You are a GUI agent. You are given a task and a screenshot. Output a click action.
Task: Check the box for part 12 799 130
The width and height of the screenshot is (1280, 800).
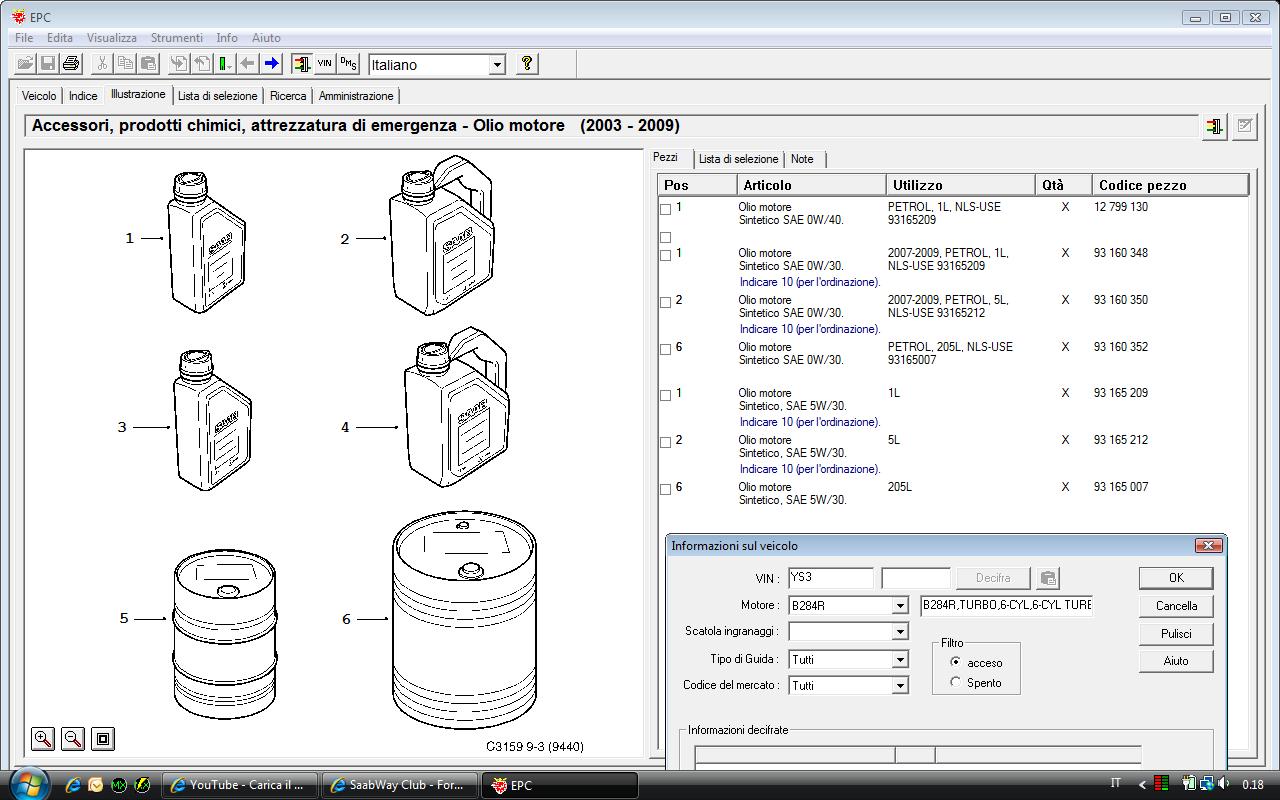click(x=666, y=209)
